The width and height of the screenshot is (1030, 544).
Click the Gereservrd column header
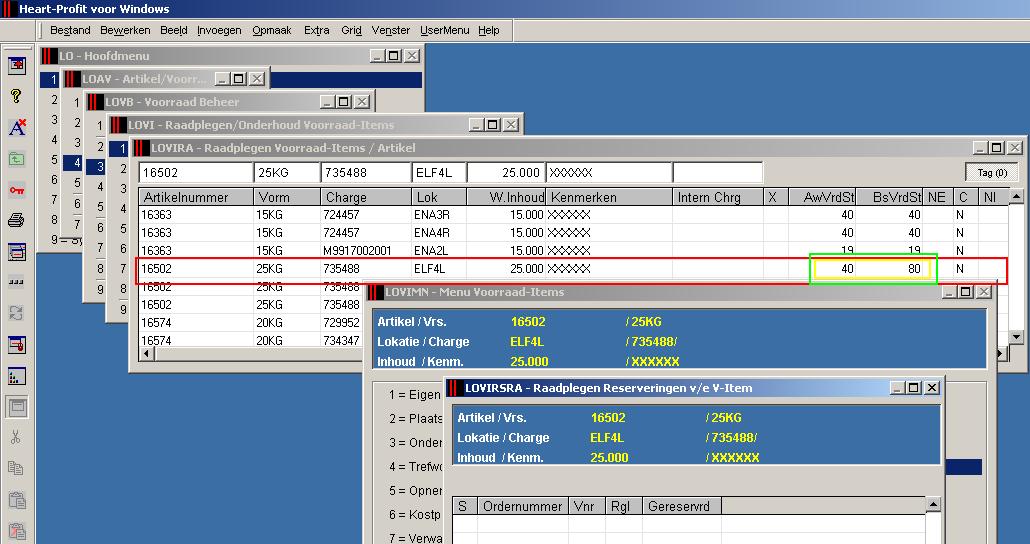pyautogui.click(x=681, y=506)
